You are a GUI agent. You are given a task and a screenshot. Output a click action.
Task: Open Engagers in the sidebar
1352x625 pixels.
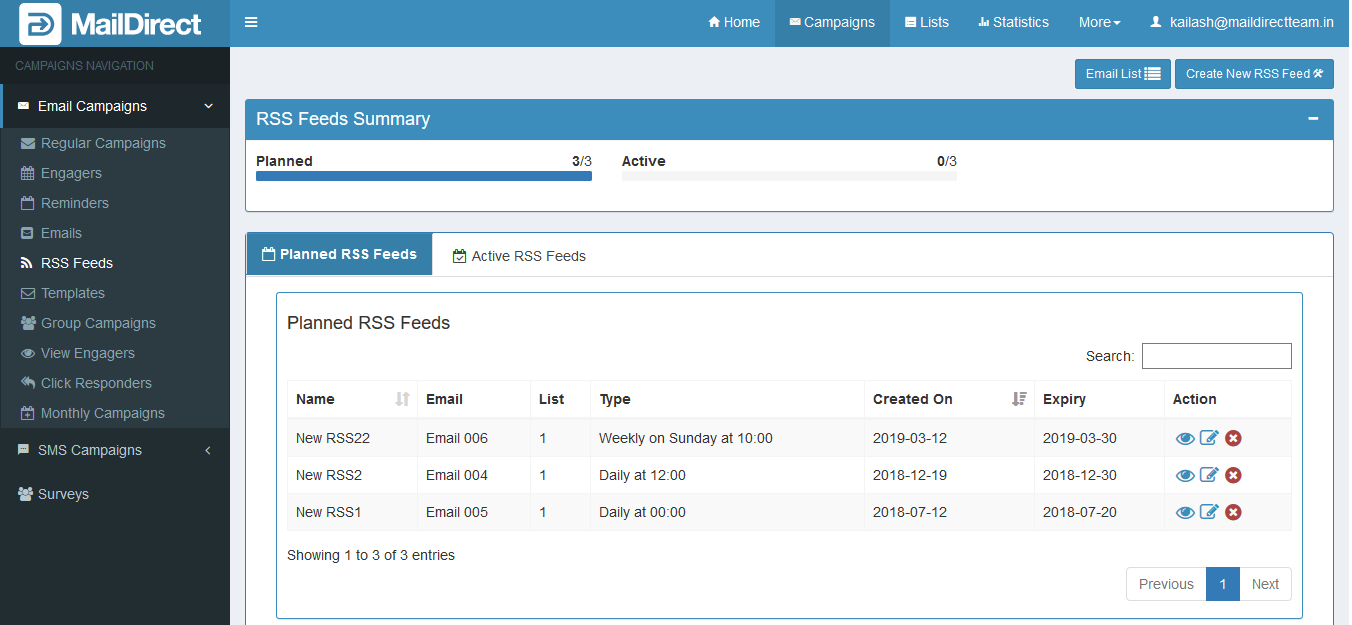tap(71, 173)
